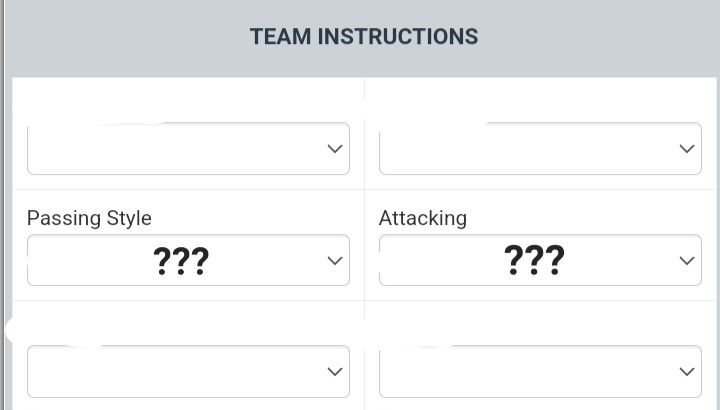The height and width of the screenshot is (410, 720).
Task: Expand the Passing Style dropdown chevron
Action: (x=335, y=260)
